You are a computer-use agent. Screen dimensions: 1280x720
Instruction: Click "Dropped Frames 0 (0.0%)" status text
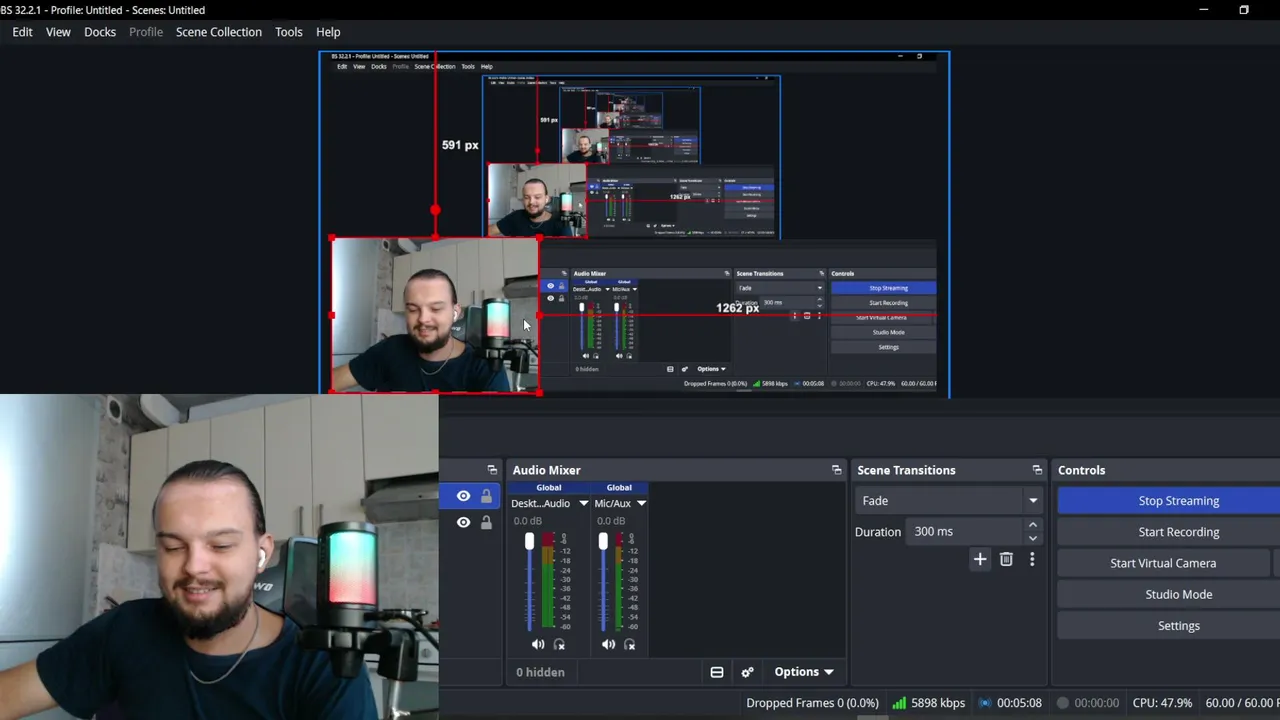812,703
